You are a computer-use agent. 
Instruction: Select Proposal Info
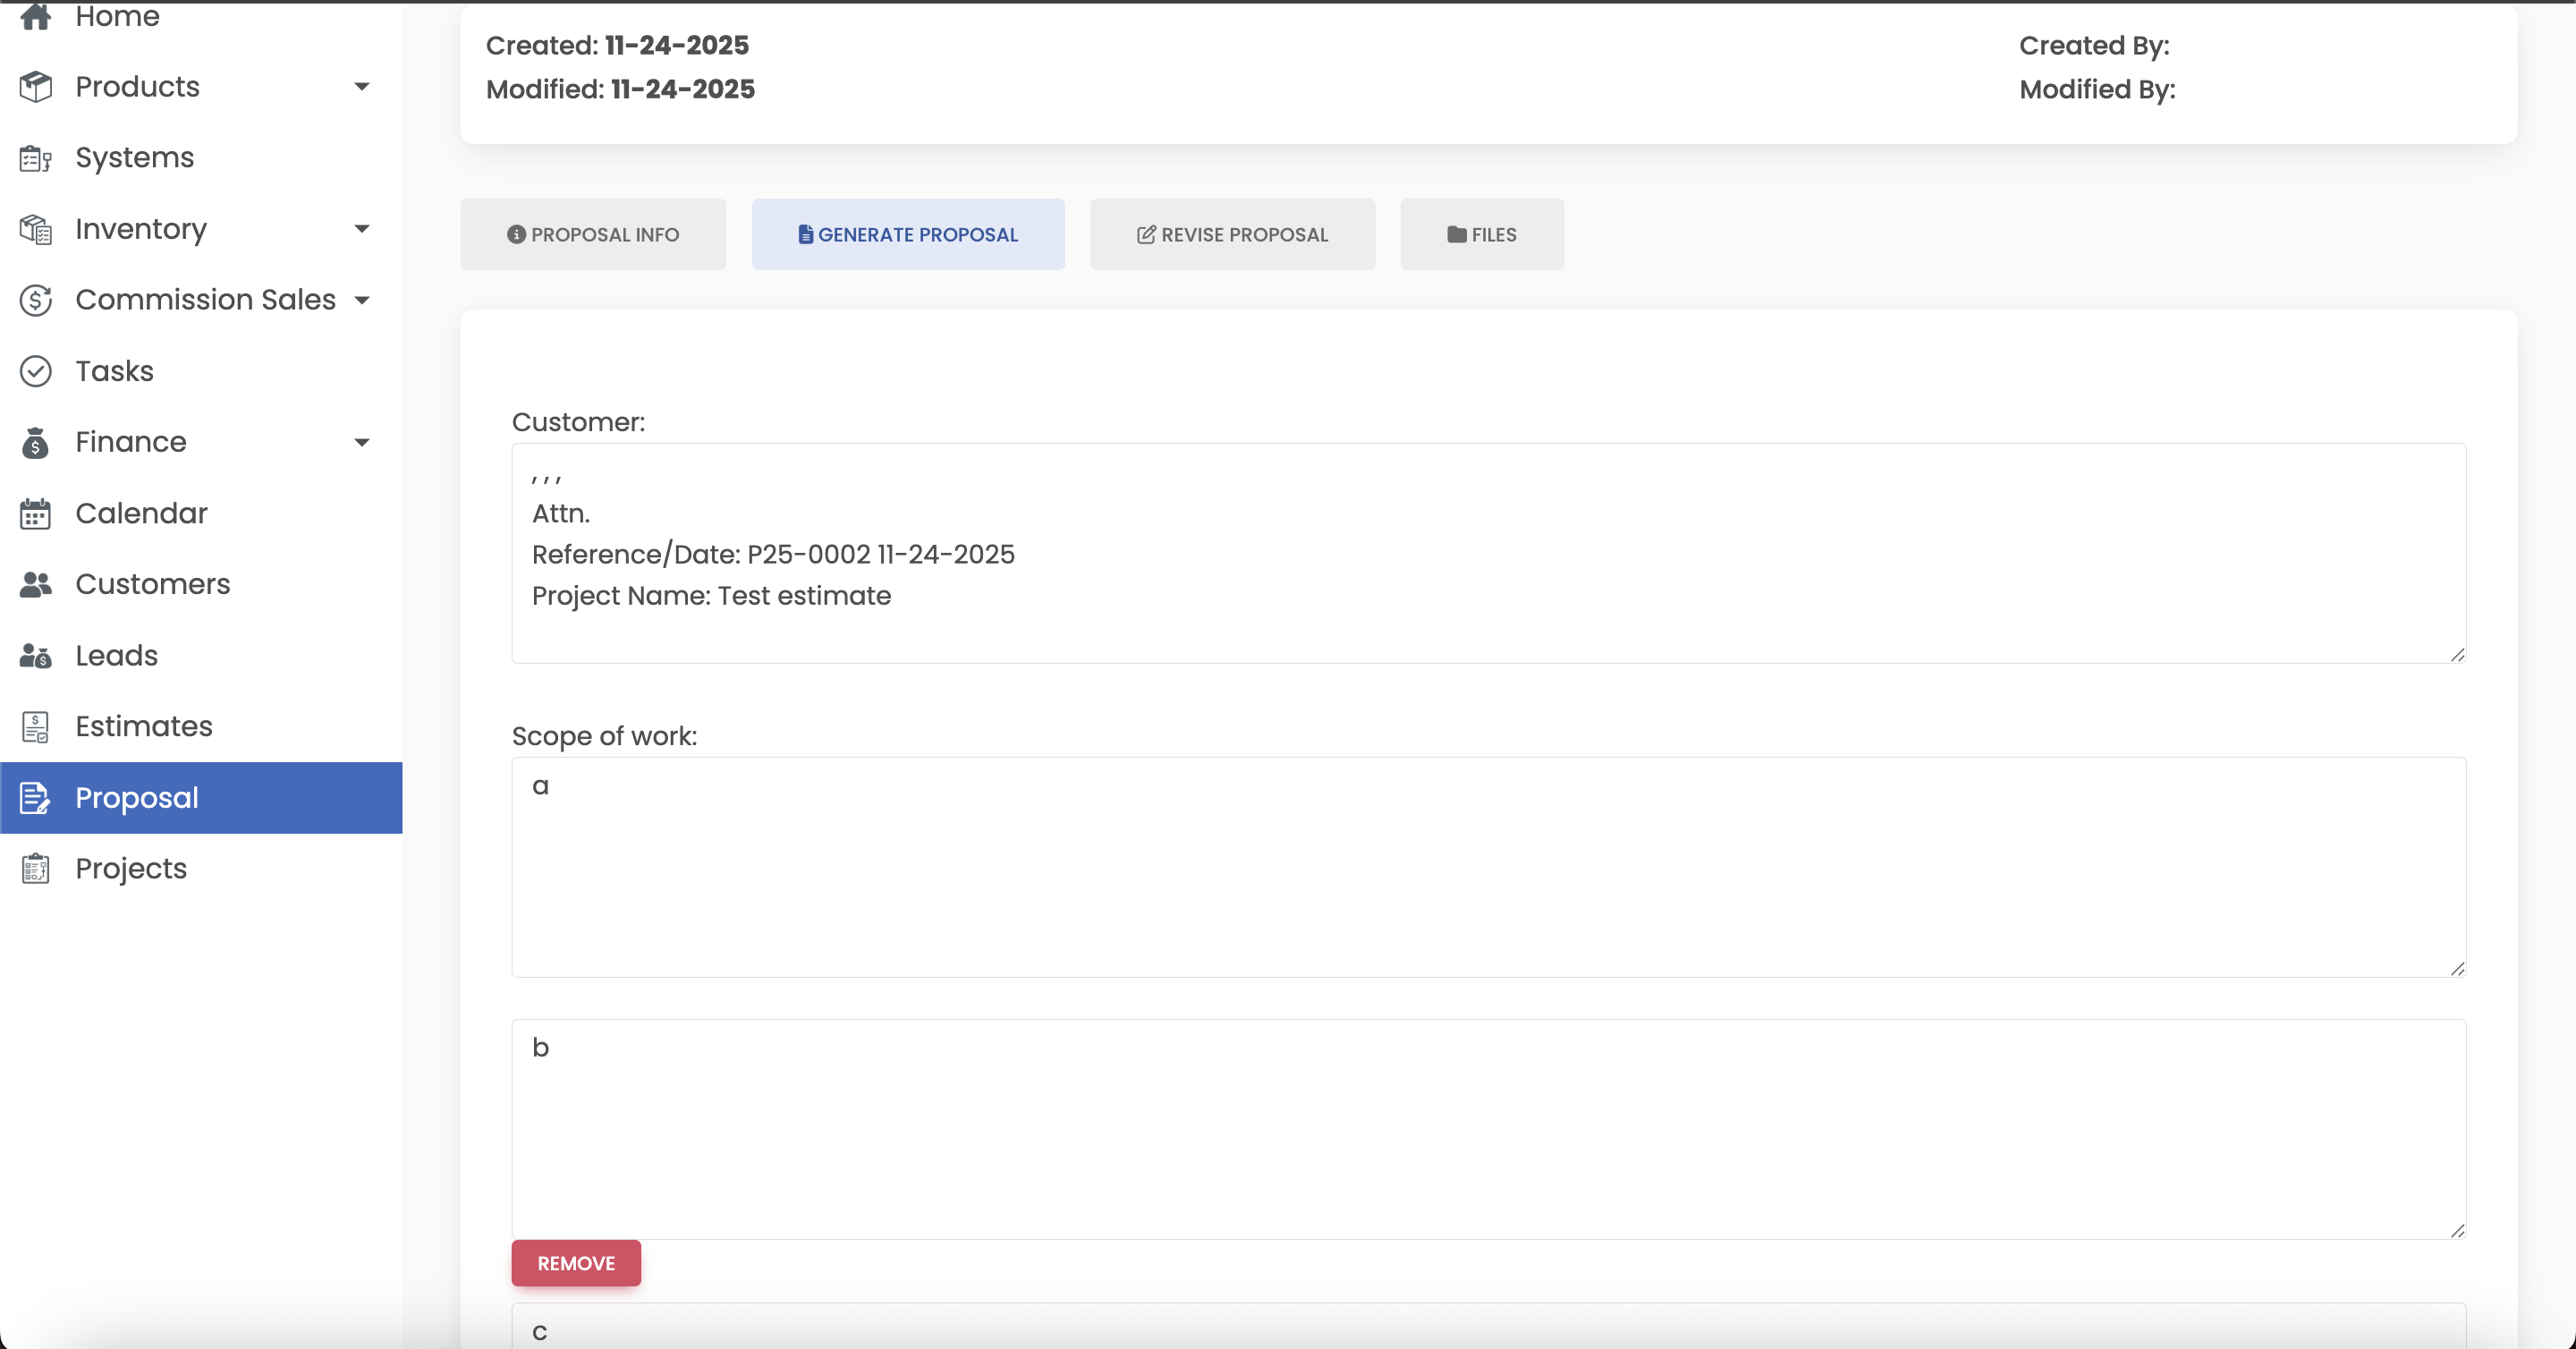pyautogui.click(x=593, y=234)
